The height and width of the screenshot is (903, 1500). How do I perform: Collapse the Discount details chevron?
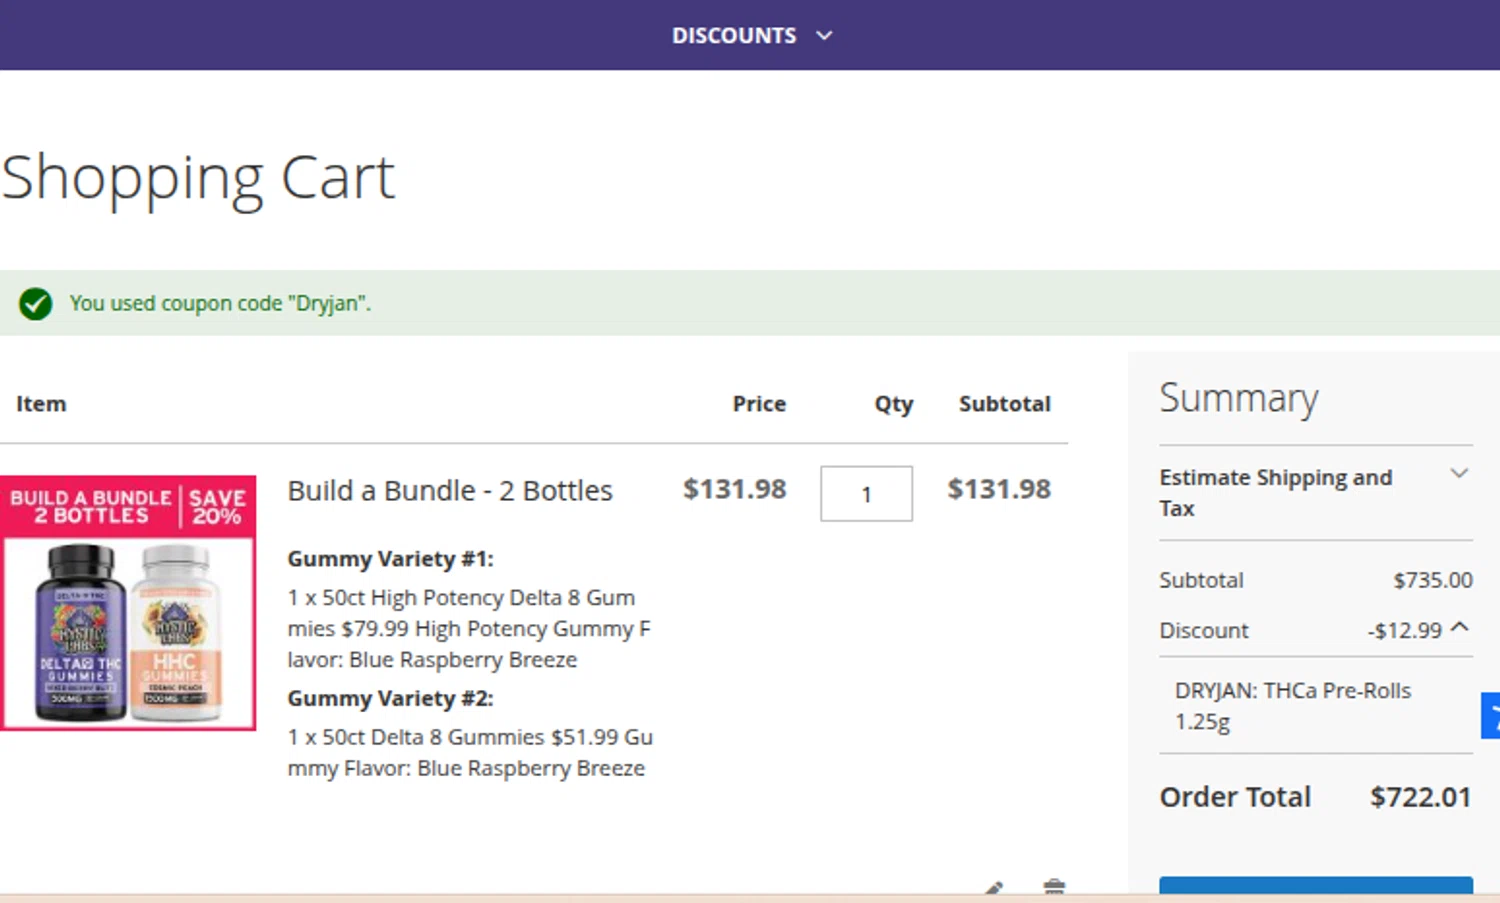coord(1460,628)
